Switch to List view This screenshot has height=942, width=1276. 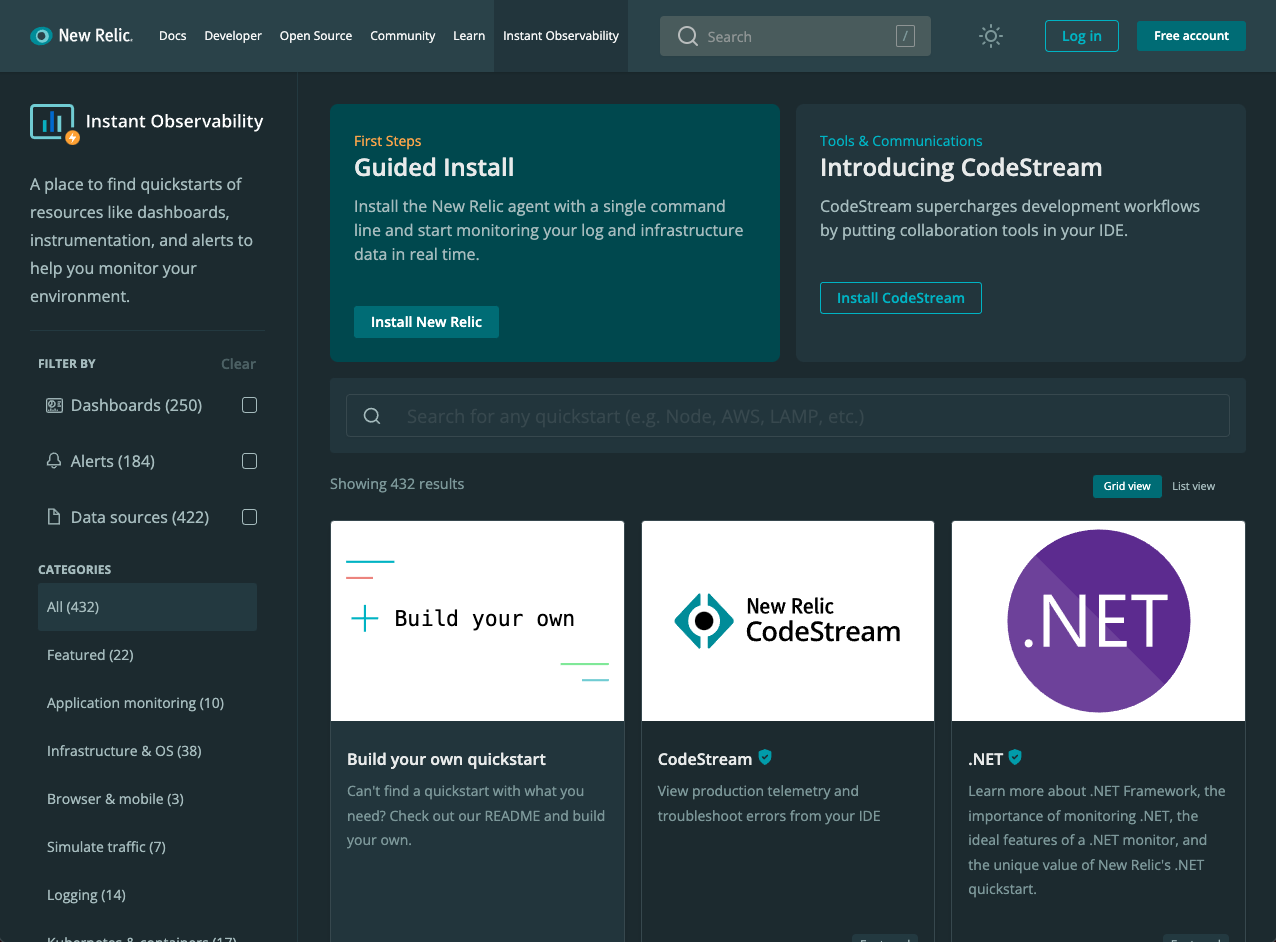point(1193,486)
